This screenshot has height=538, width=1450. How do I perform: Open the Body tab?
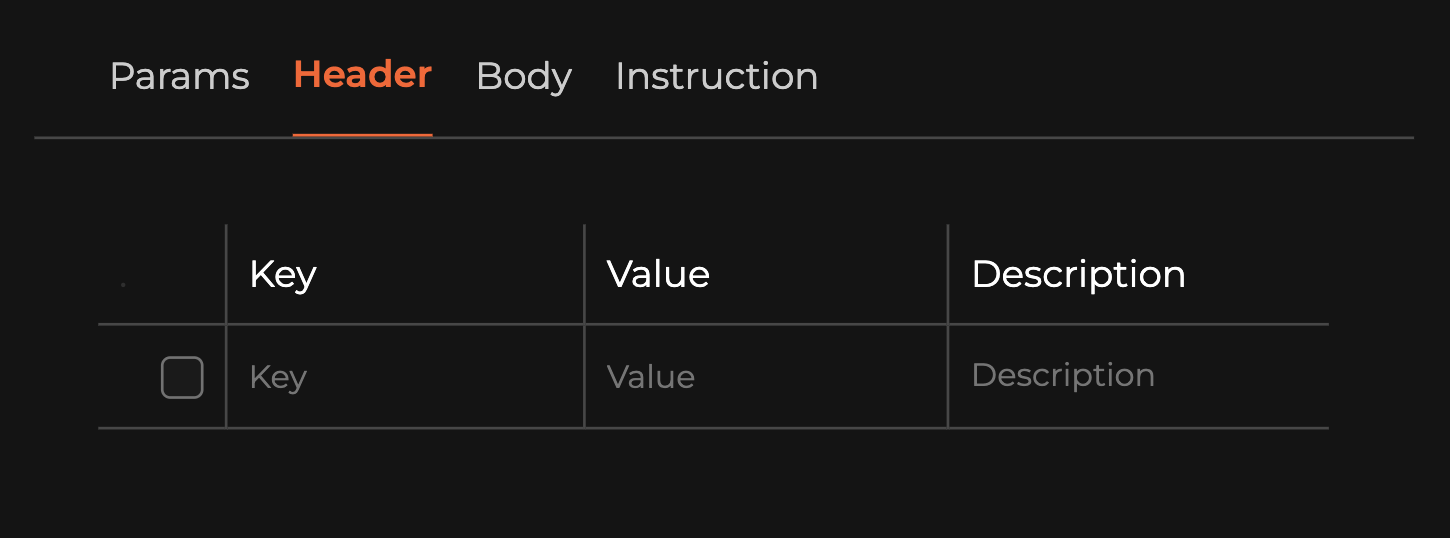point(523,77)
